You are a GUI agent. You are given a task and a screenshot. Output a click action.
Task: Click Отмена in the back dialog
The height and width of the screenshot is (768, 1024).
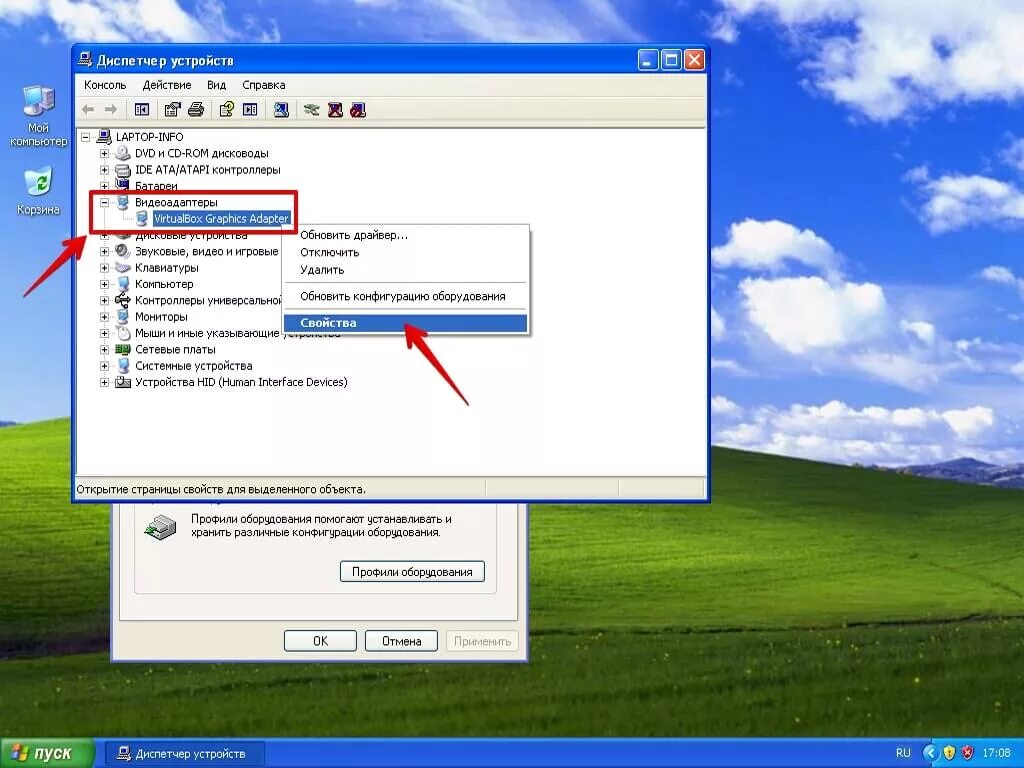tap(401, 641)
